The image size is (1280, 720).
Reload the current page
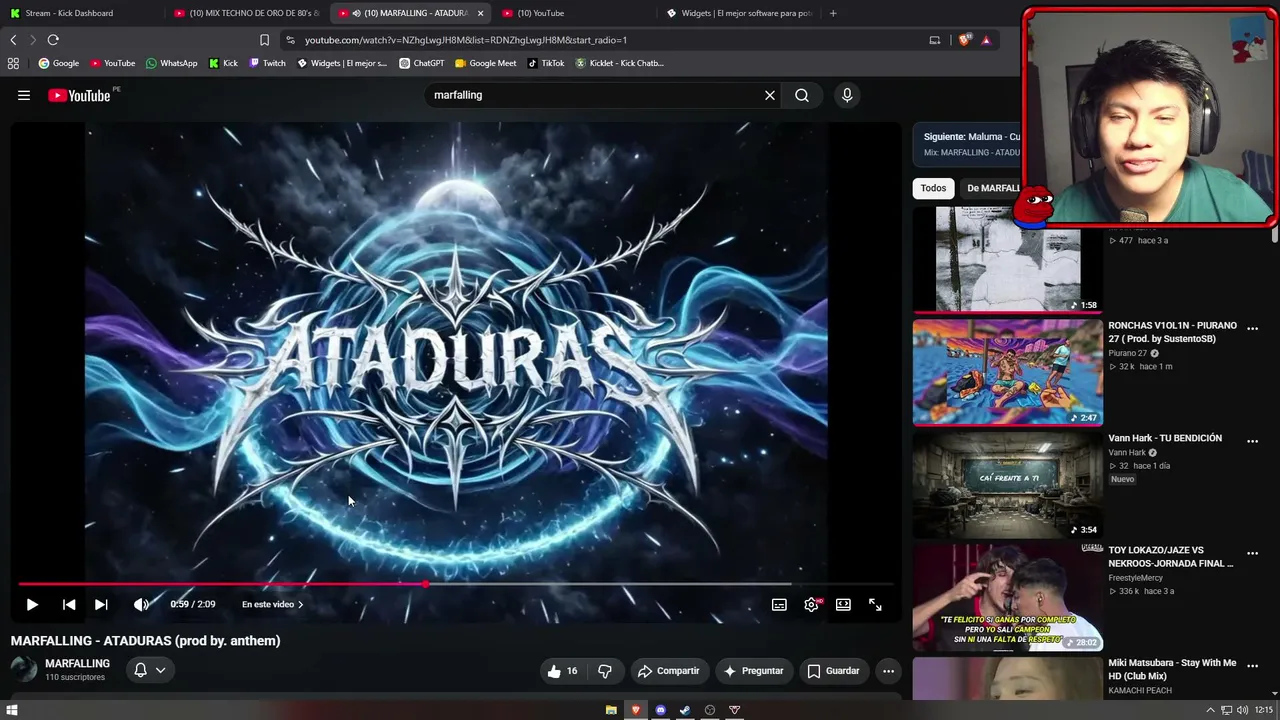tap(53, 40)
